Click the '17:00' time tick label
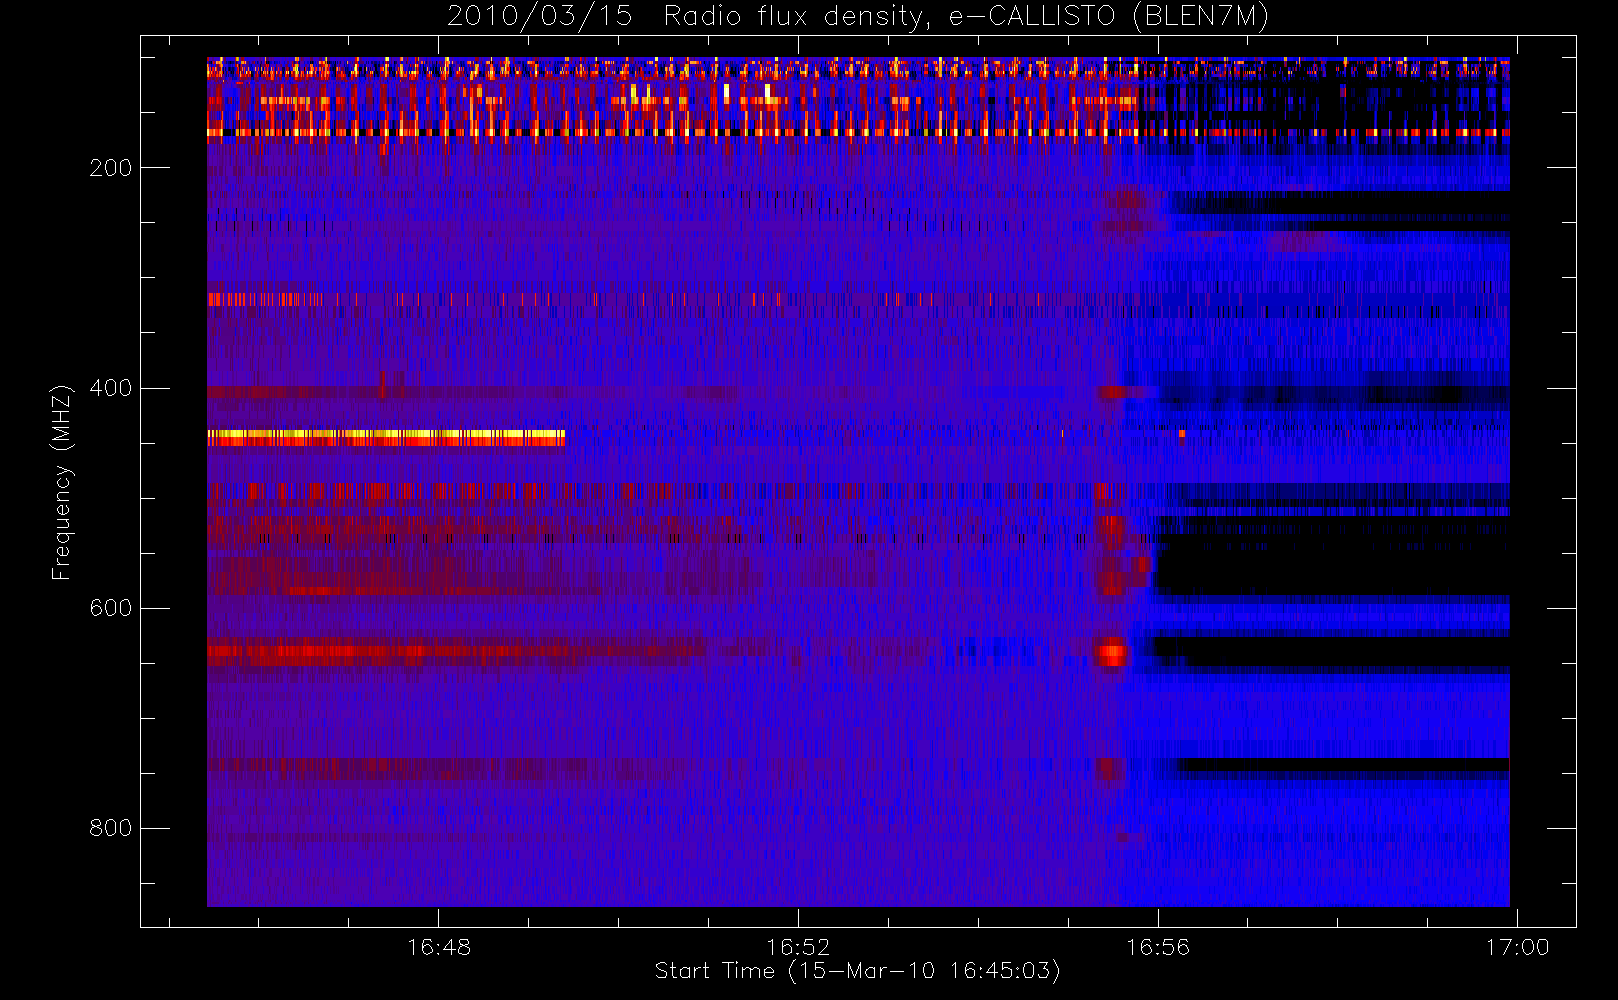The height and width of the screenshot is (1000, 1618). point(1517,946)
